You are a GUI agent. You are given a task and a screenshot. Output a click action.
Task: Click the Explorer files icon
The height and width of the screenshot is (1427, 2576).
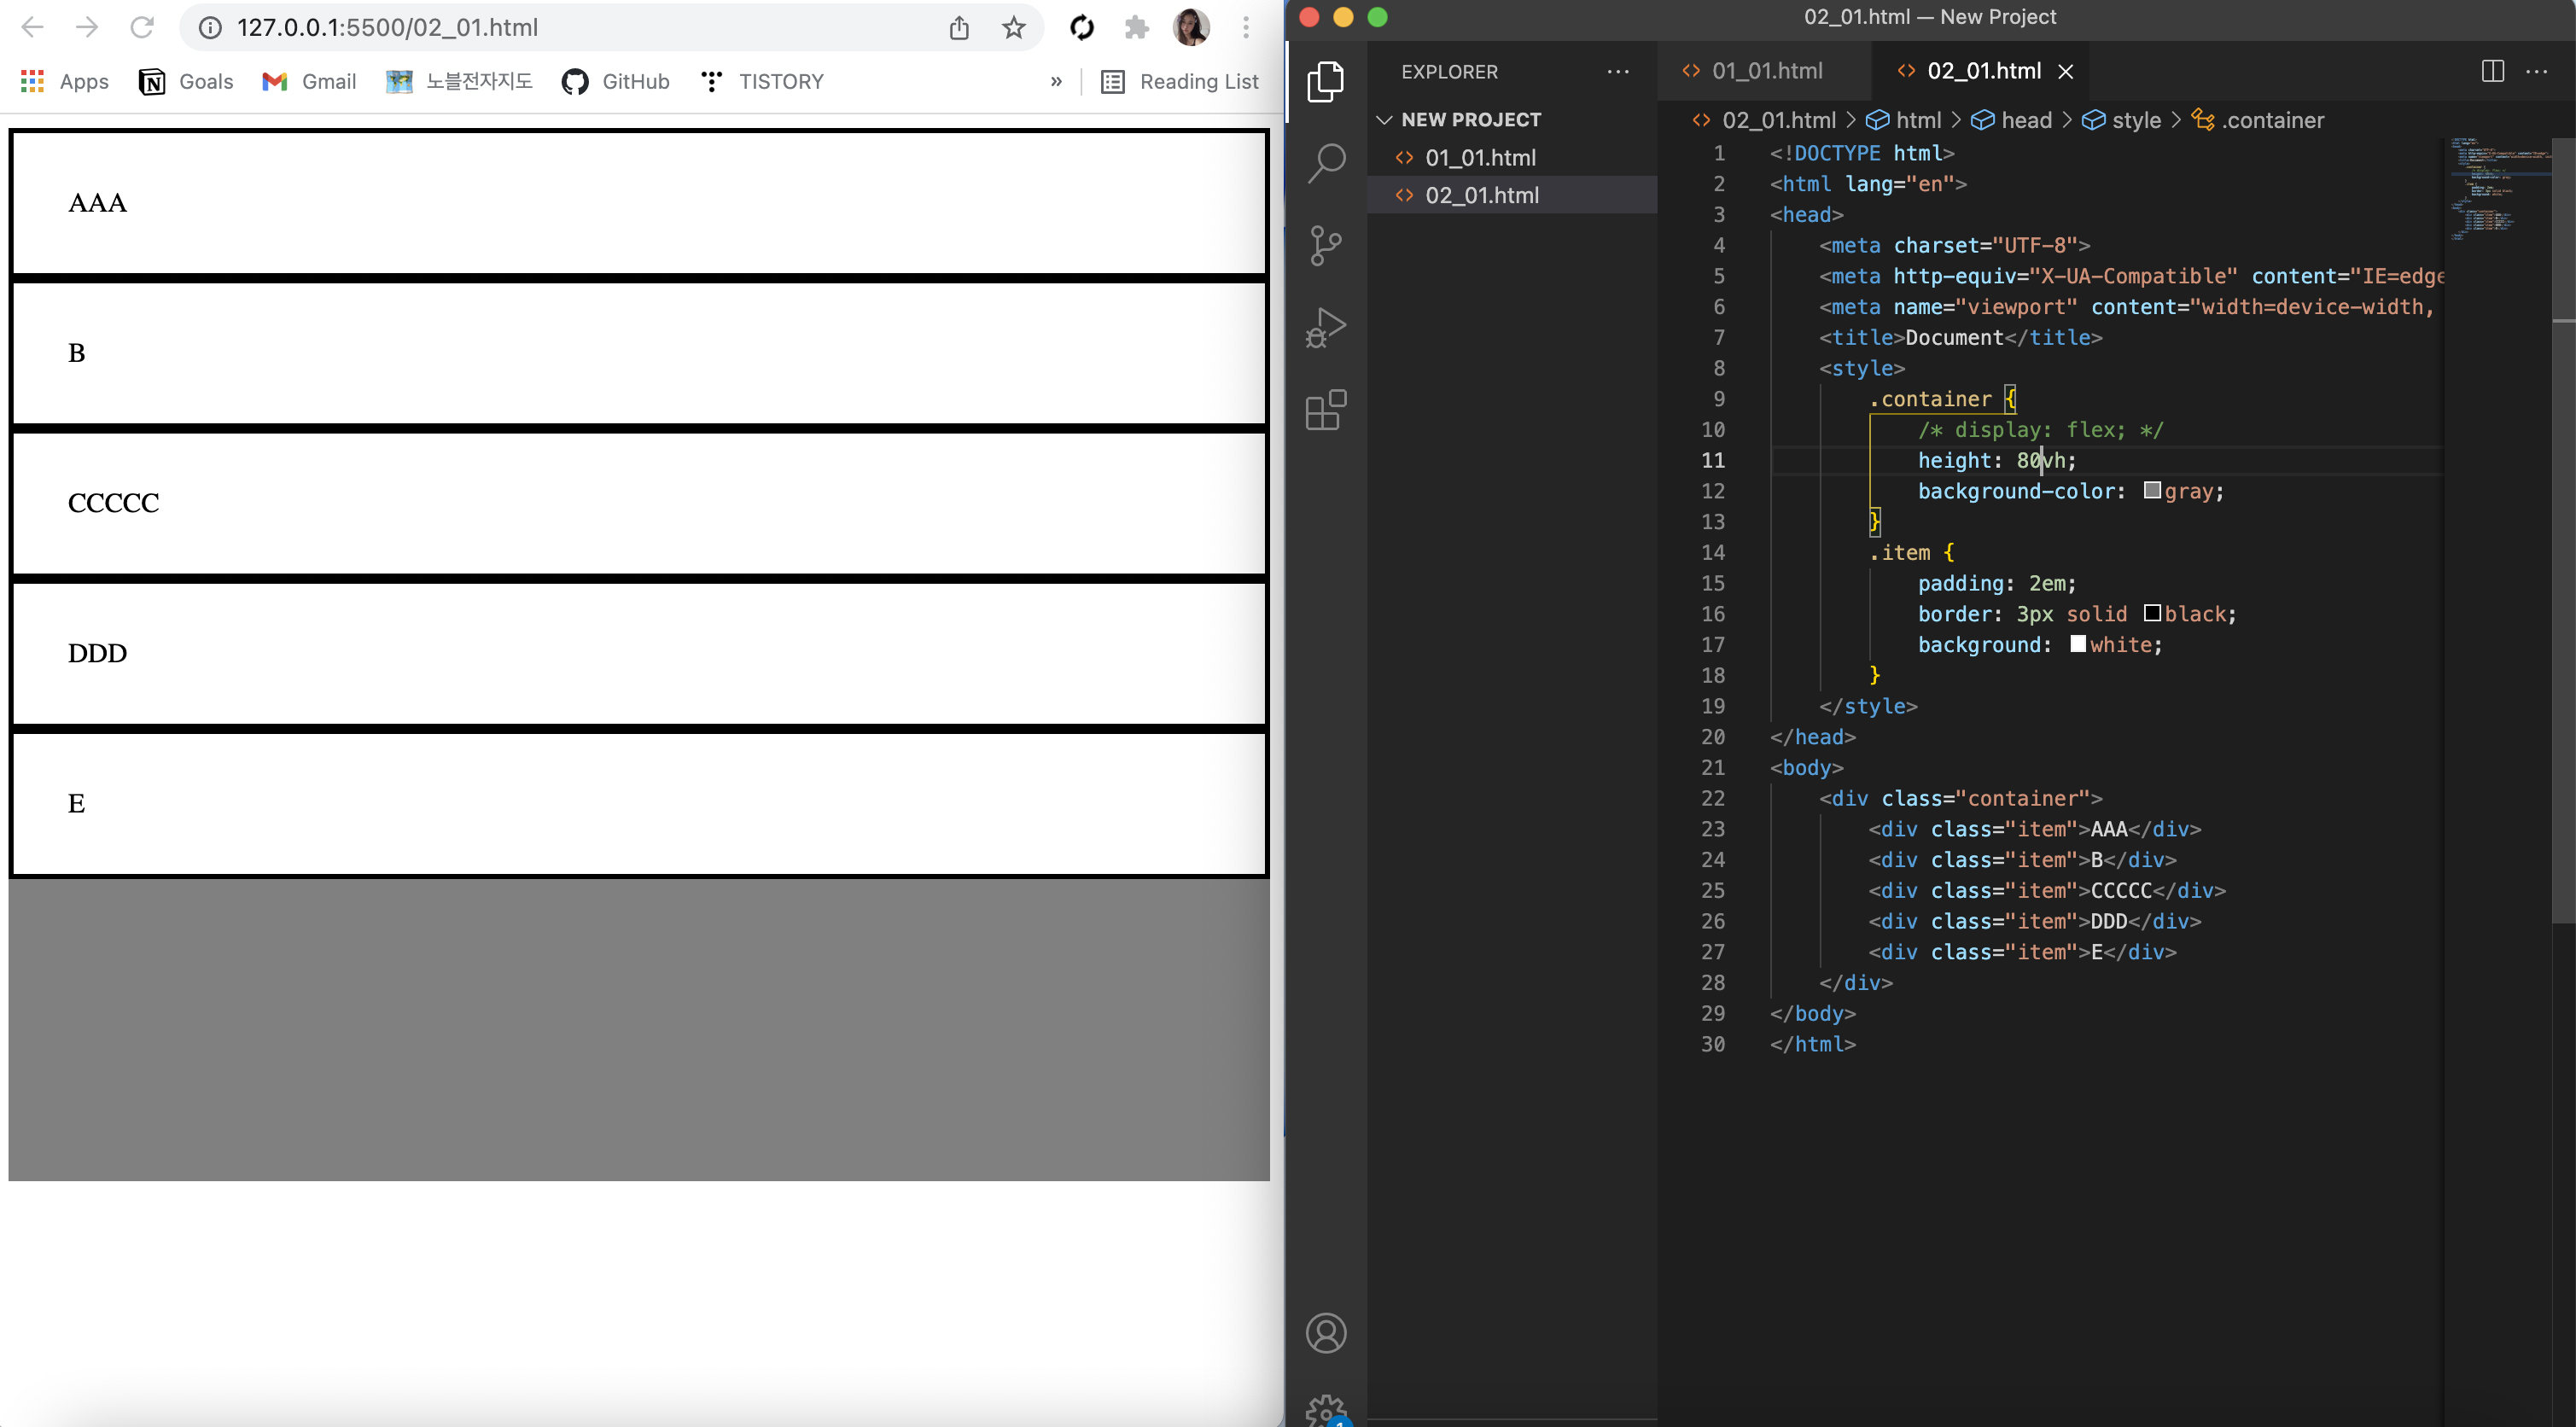pos(1326,81)
